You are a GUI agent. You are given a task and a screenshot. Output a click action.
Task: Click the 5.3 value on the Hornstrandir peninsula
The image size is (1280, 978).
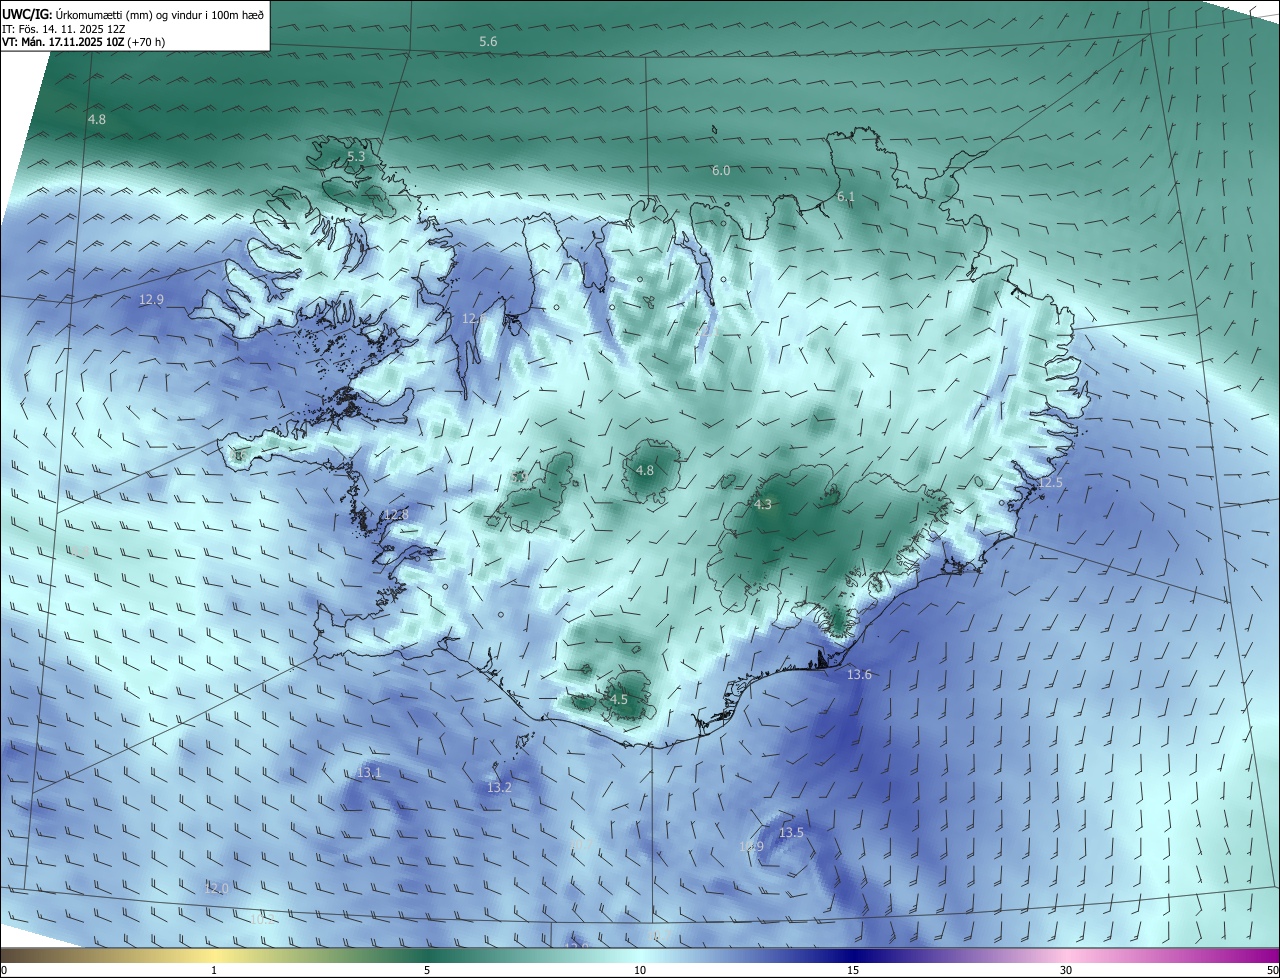(356, 157)
